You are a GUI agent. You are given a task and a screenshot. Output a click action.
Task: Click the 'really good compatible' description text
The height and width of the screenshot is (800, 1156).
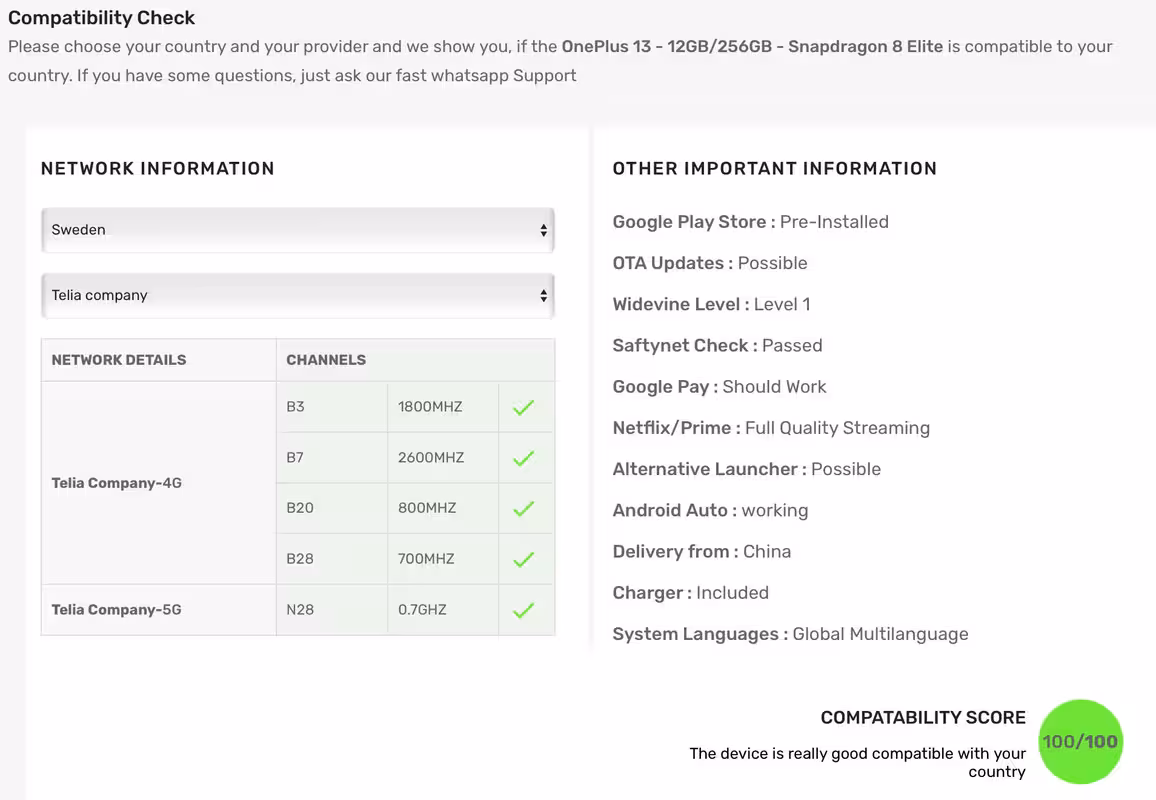tap(857, 762)
